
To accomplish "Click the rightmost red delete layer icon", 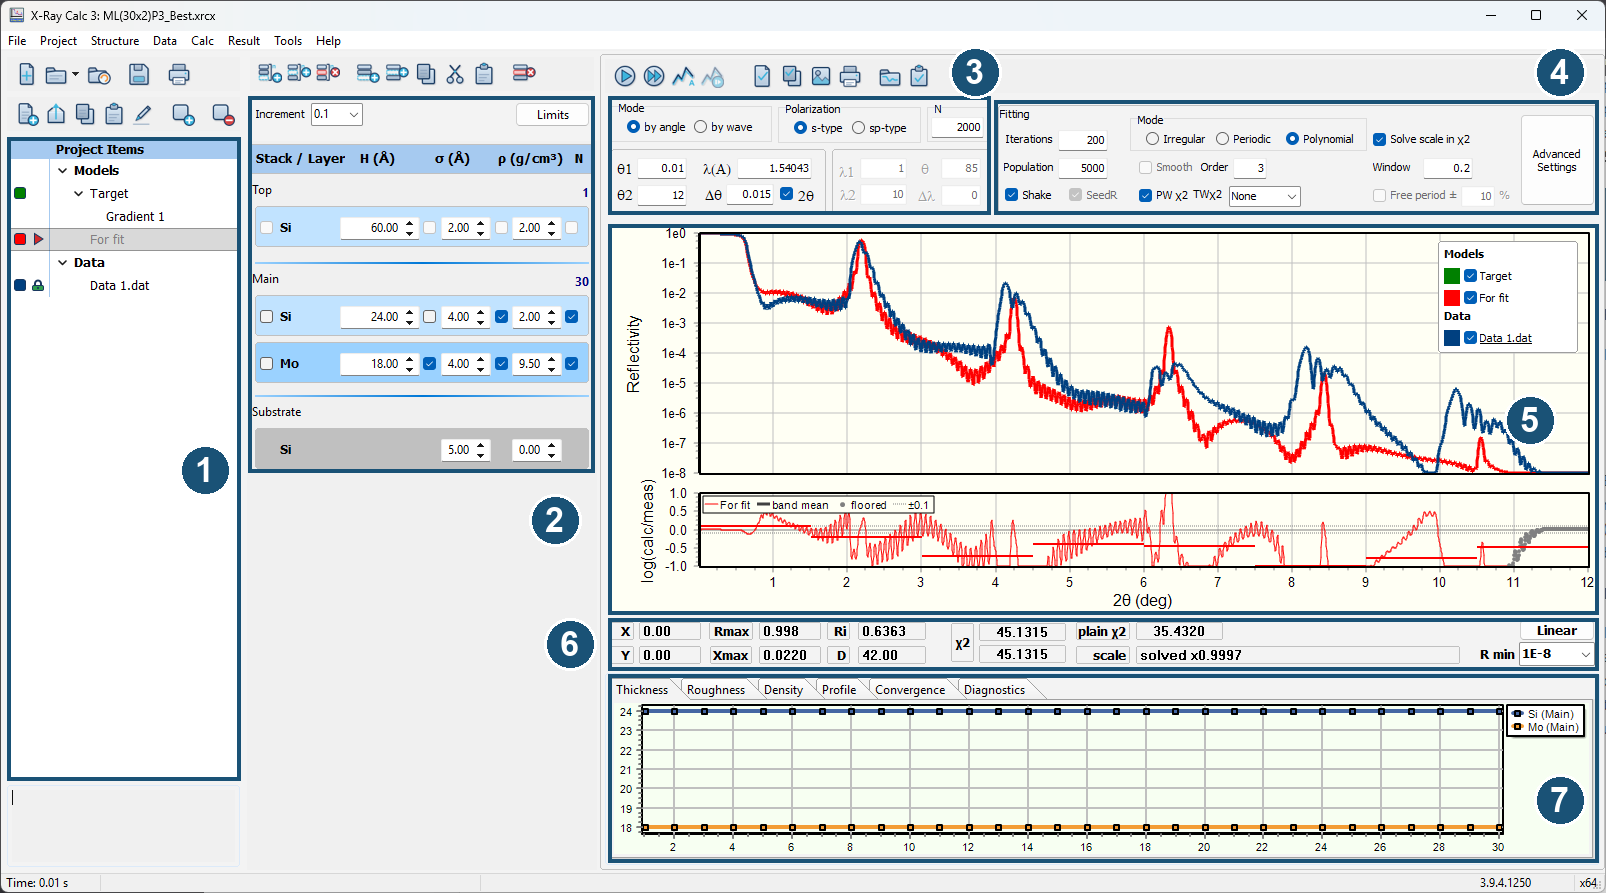I will 524,73.
